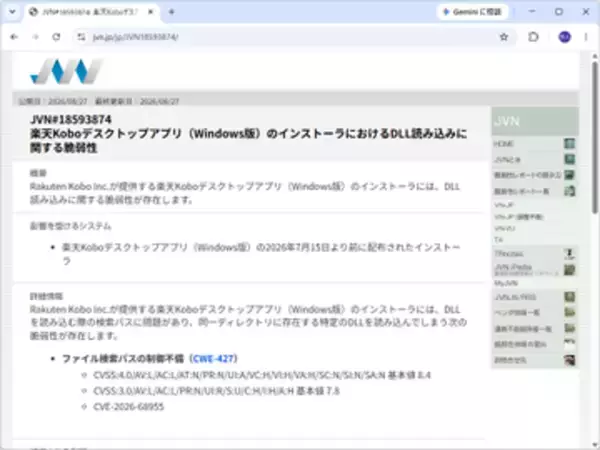
Task: Go back to the previous page
Action: click(14, 37)
